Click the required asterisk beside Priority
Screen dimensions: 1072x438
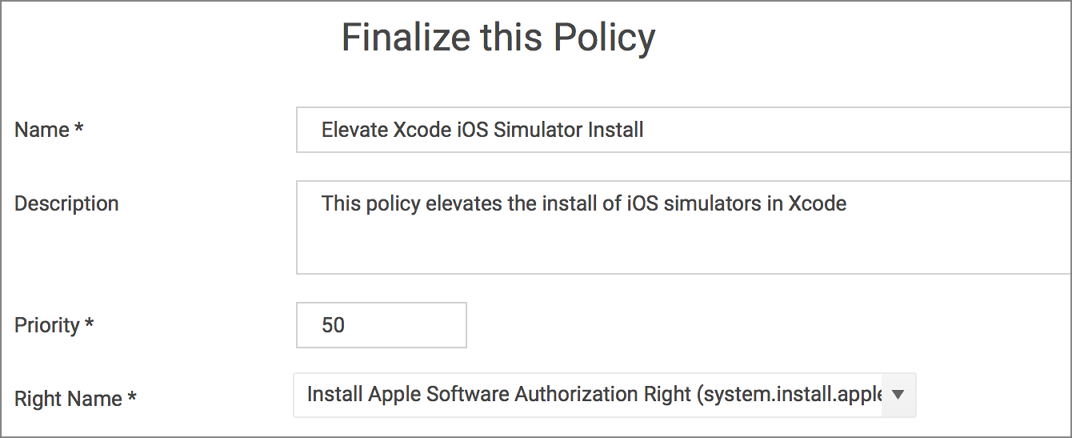[90, 324]
